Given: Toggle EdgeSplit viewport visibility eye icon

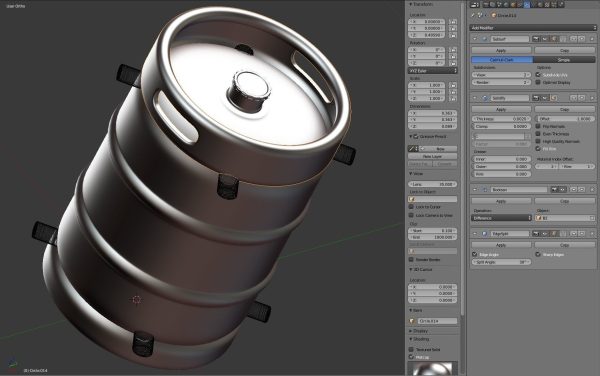Looking at the screenshot, I should [545, 233].
